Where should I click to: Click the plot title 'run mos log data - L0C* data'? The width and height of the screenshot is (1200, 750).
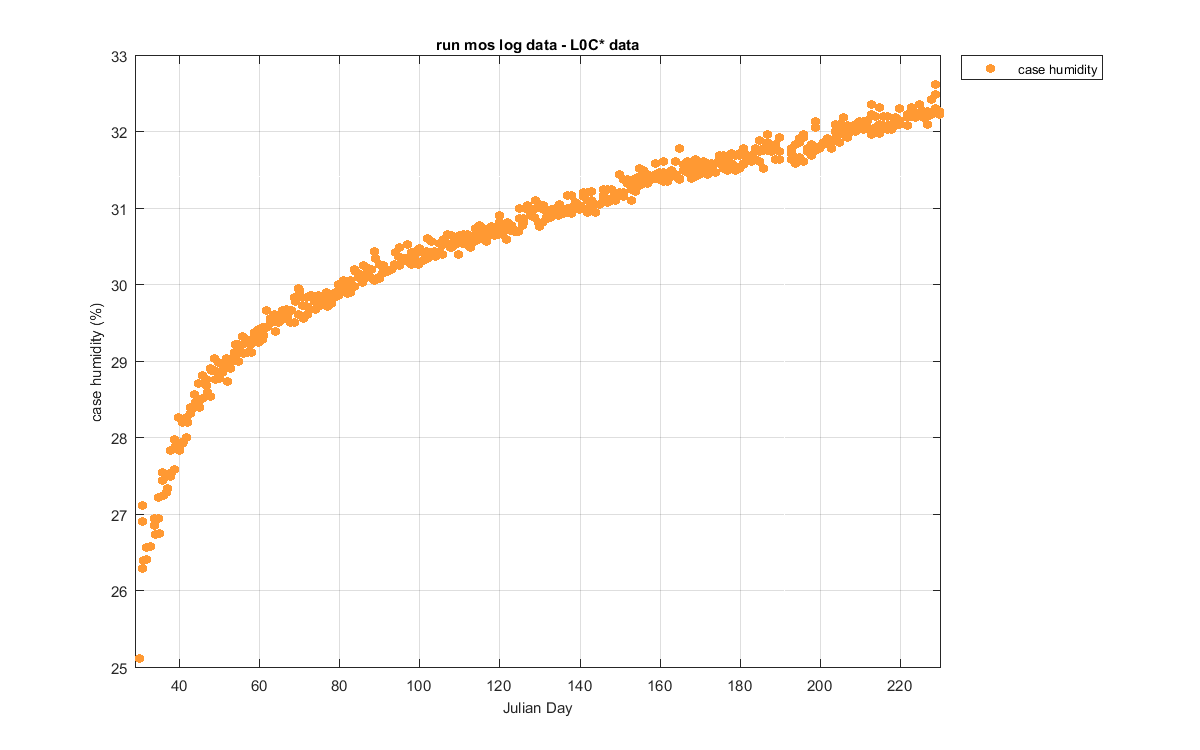[x=538, y=43]
